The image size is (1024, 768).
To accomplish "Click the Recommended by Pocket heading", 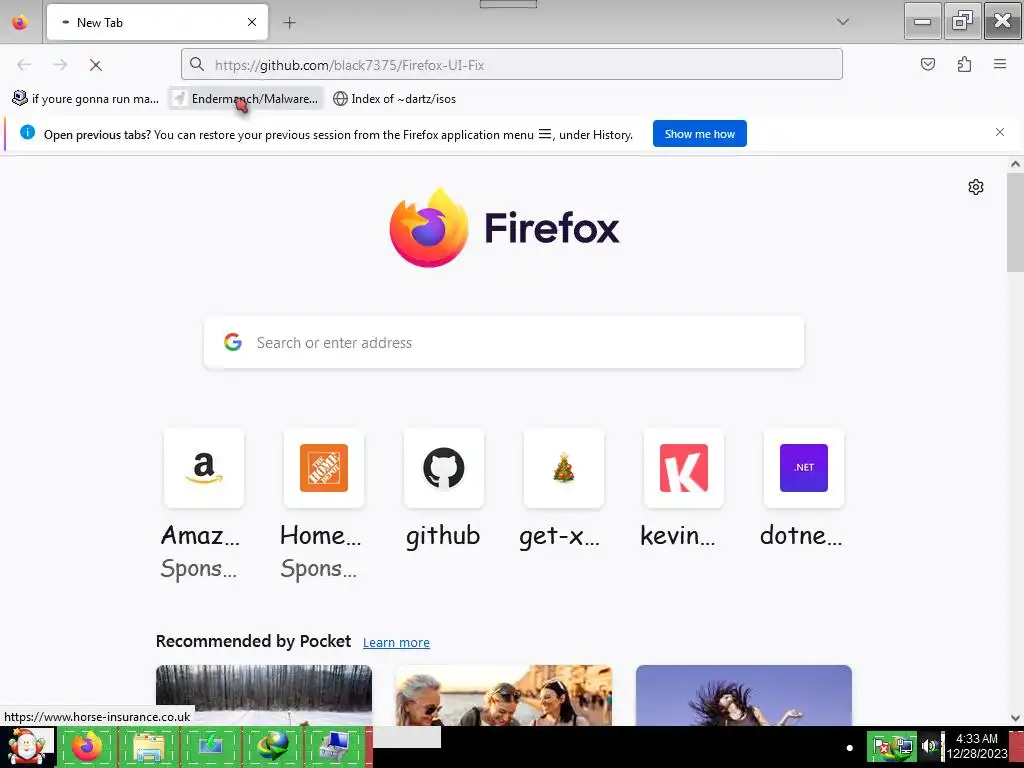I will [253, 641].
